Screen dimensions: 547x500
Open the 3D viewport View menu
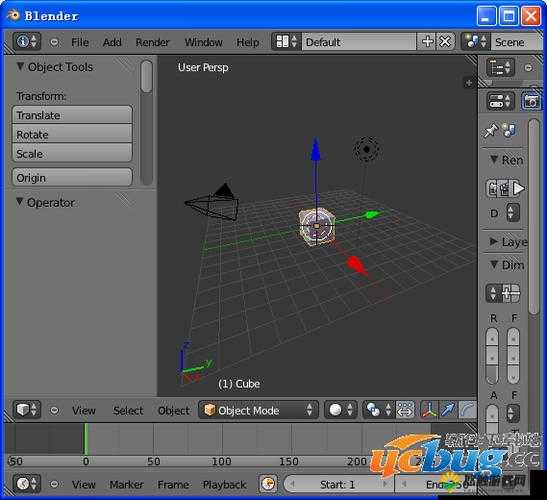tap(84, 411)
